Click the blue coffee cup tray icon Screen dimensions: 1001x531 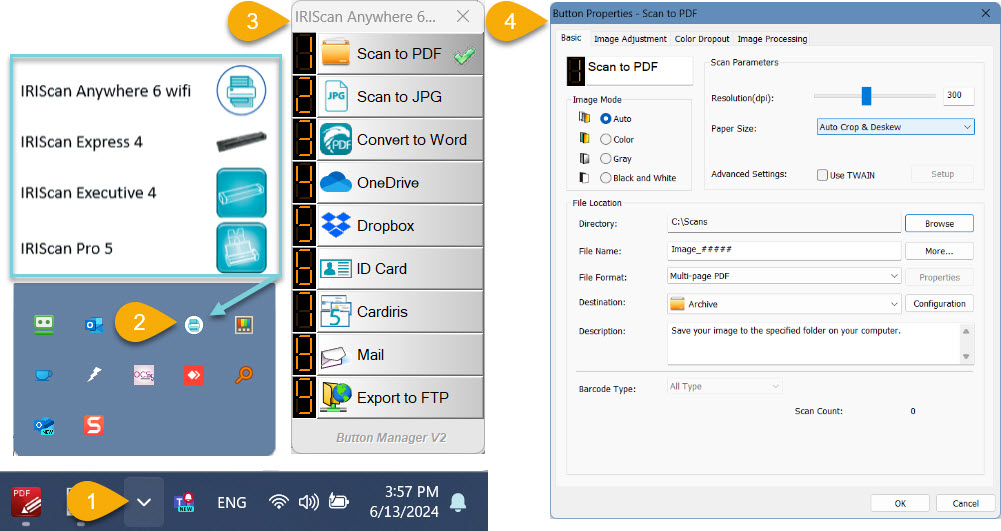43,375
